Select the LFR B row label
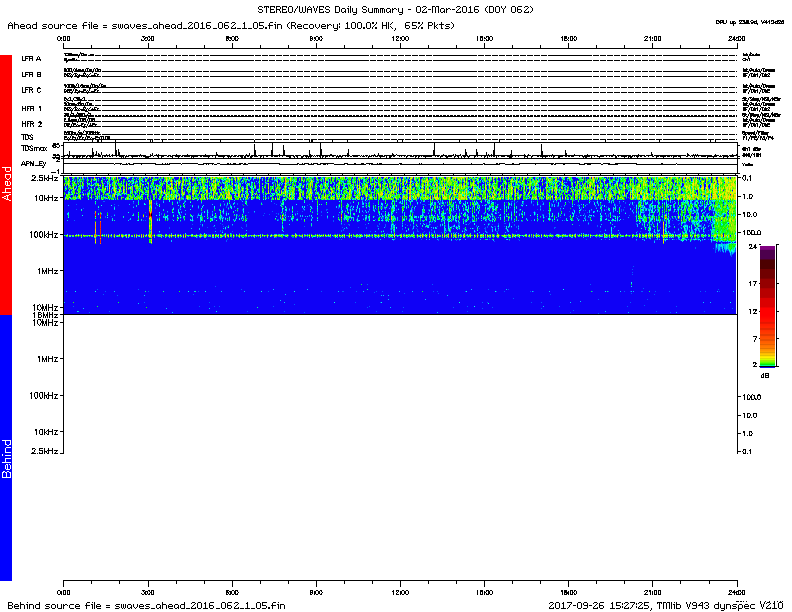This screenshot has height=612, width=792. (32, 75)
